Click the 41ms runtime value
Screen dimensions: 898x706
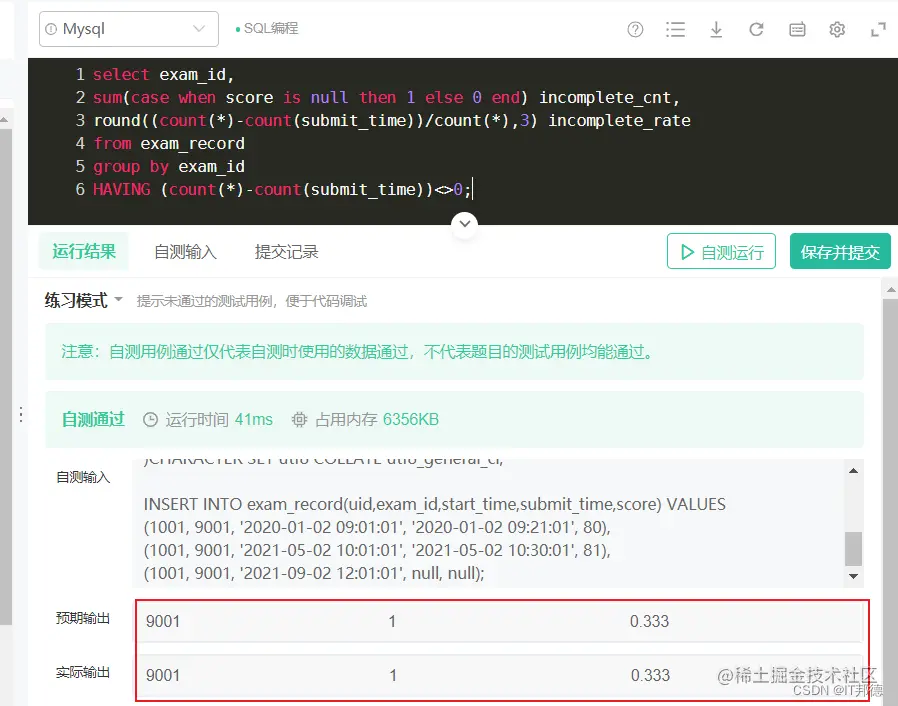(x=254, y=420)
